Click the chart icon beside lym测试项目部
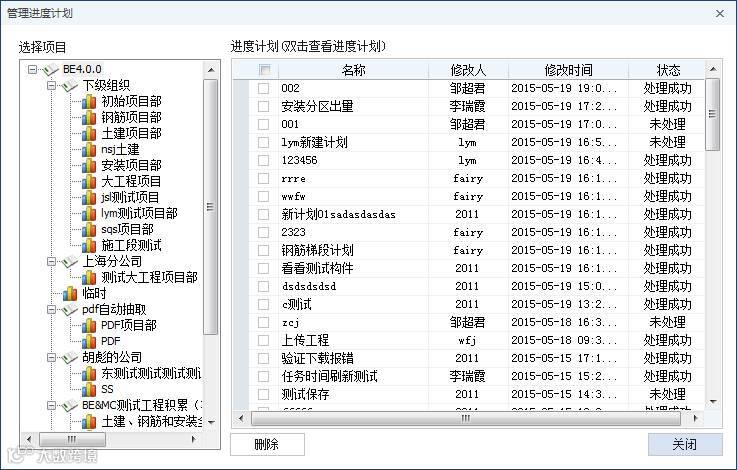This screenshot has width=737, height=470. tap(89, 213)
